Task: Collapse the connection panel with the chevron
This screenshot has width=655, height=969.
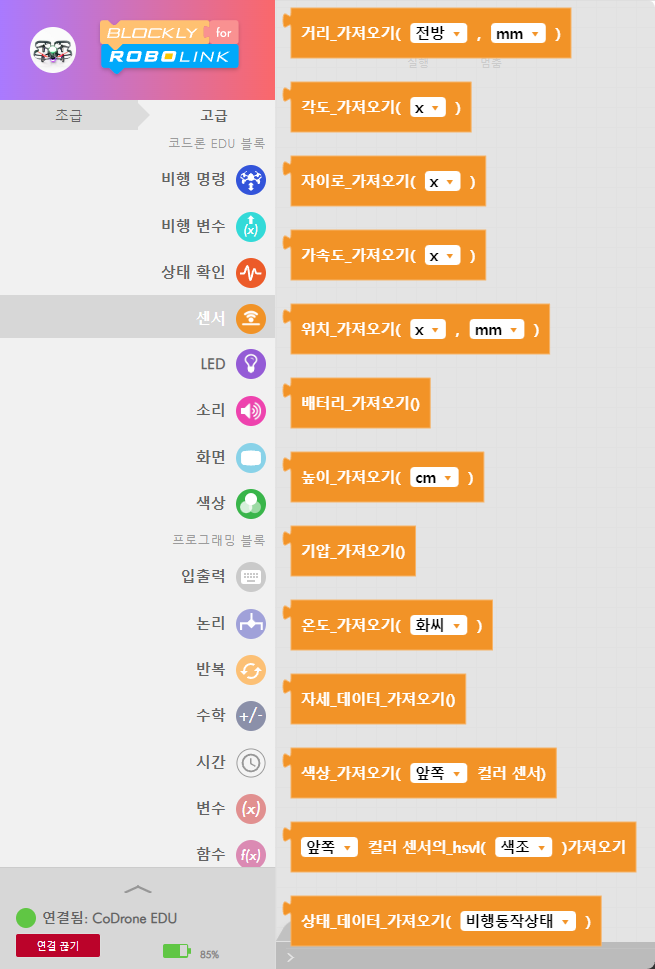Action: point(137,888)
